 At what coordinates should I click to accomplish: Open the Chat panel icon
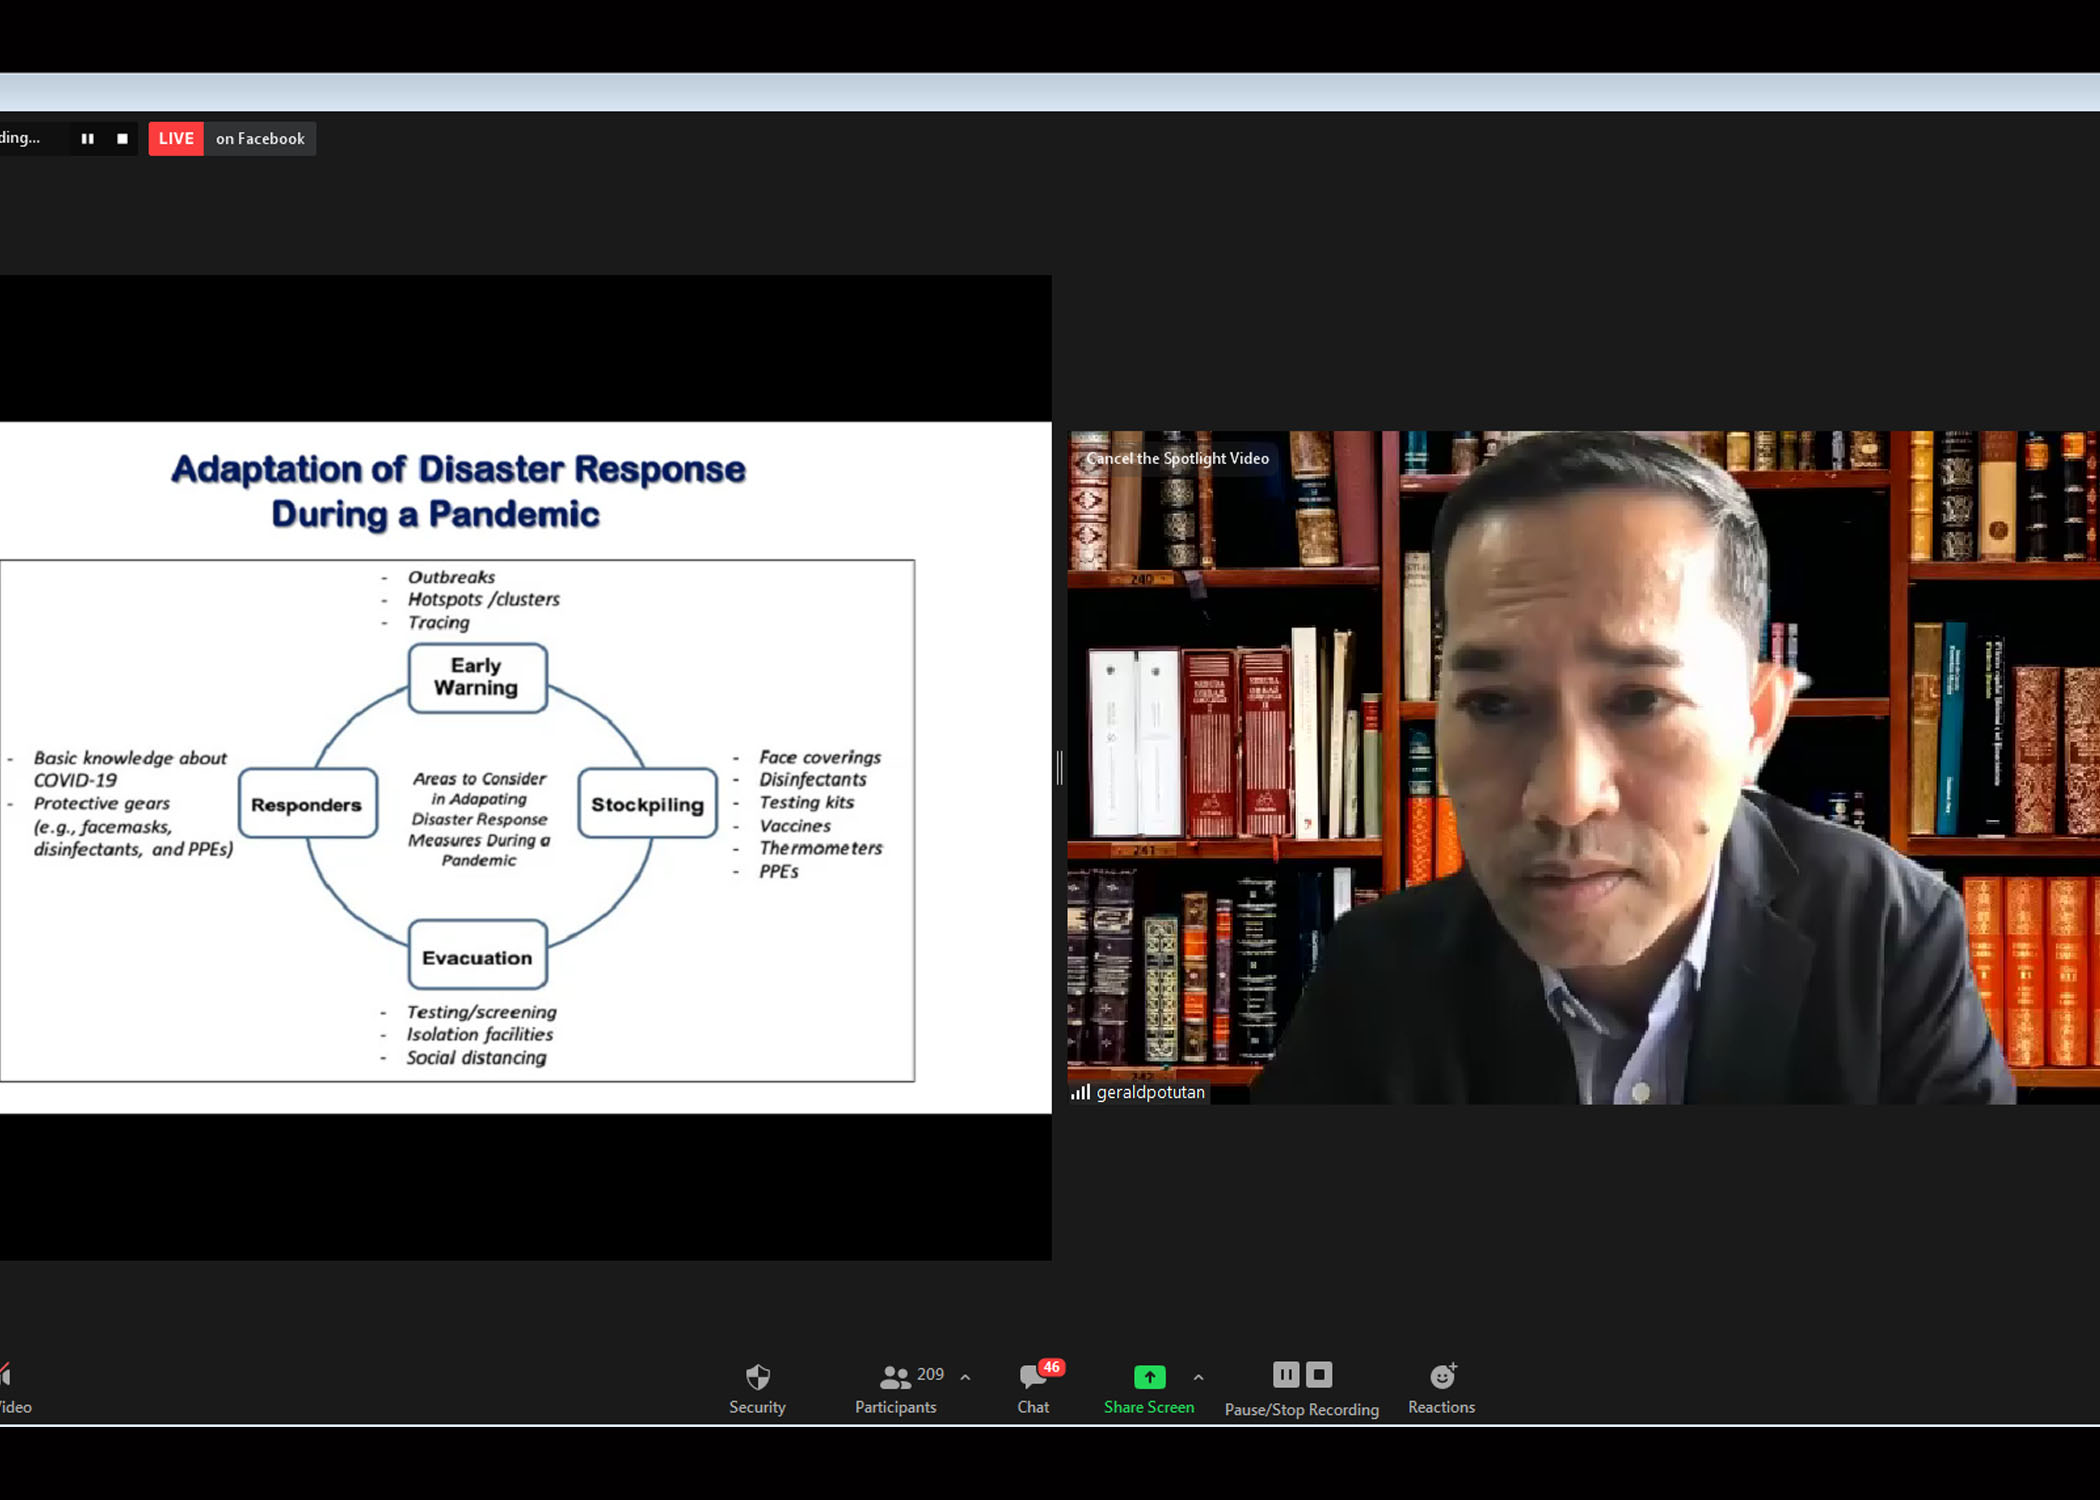1031,1379
